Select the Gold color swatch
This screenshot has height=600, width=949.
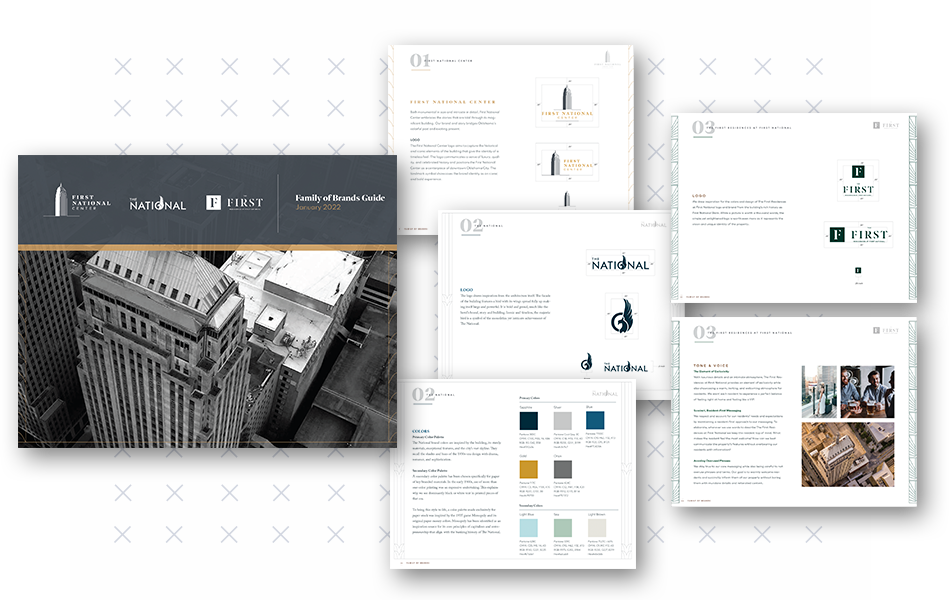pyautogui.click(x=528, y=469)
